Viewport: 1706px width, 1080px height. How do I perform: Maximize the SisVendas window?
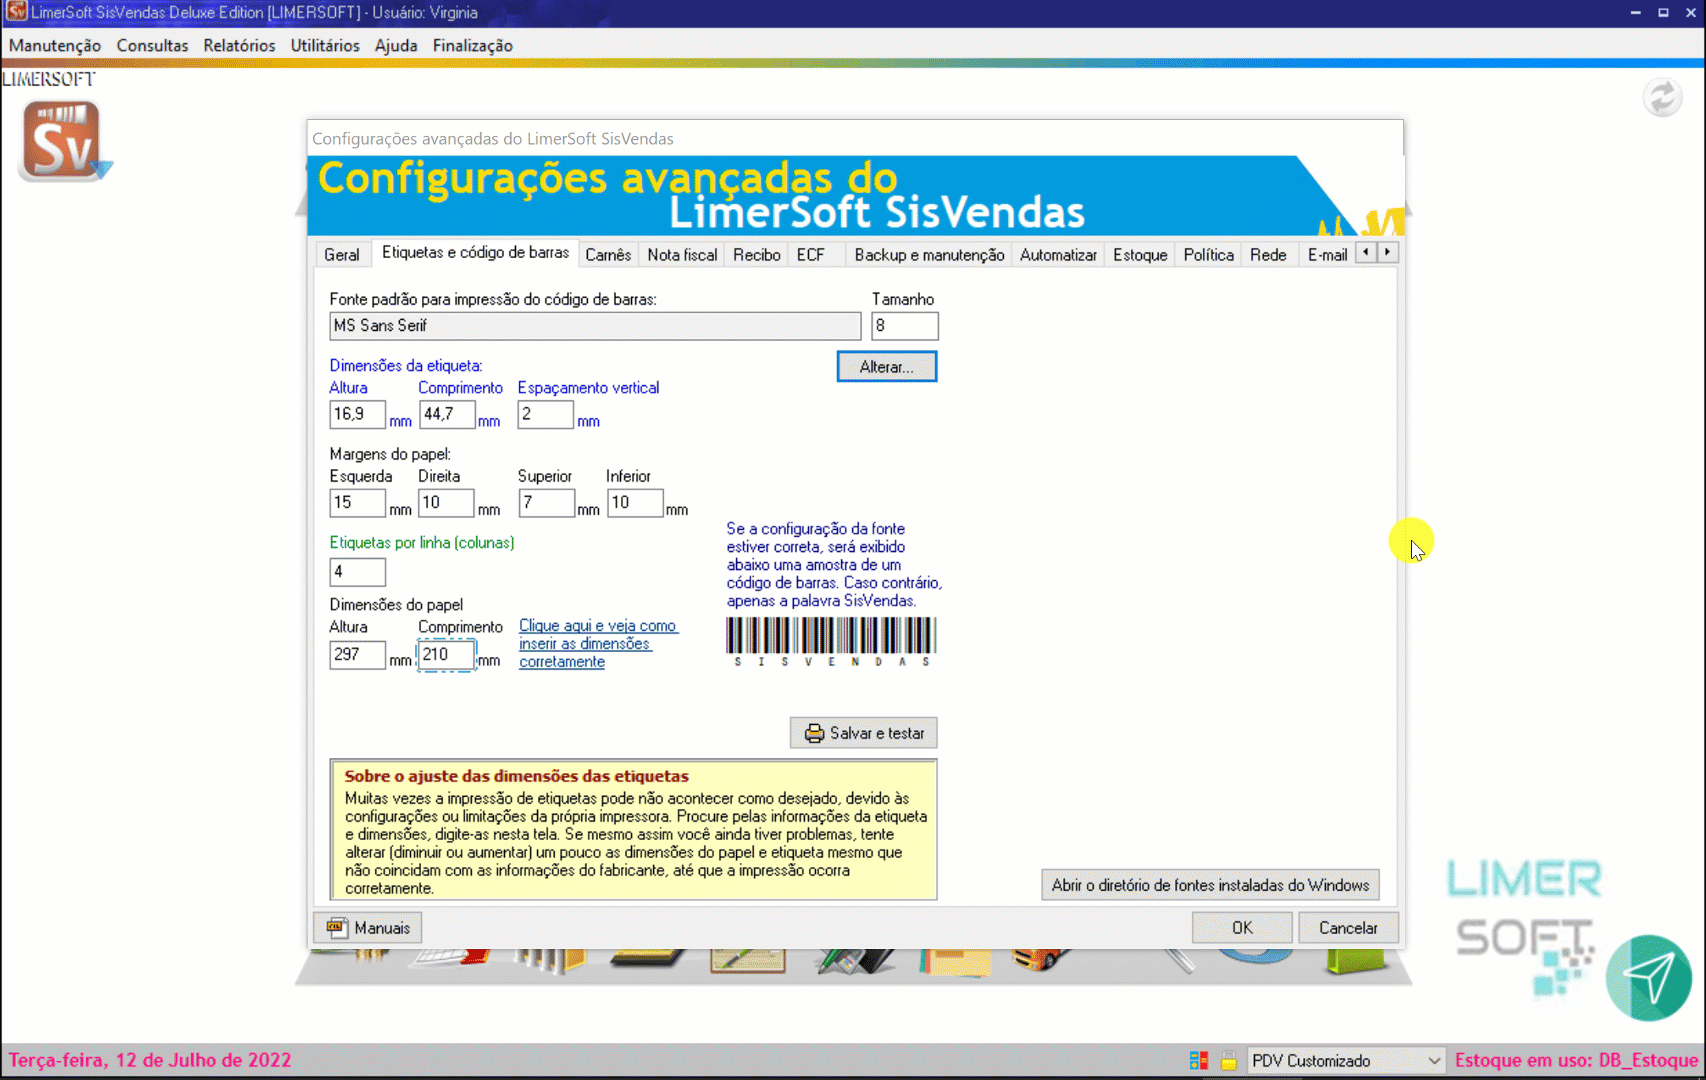1663,13
